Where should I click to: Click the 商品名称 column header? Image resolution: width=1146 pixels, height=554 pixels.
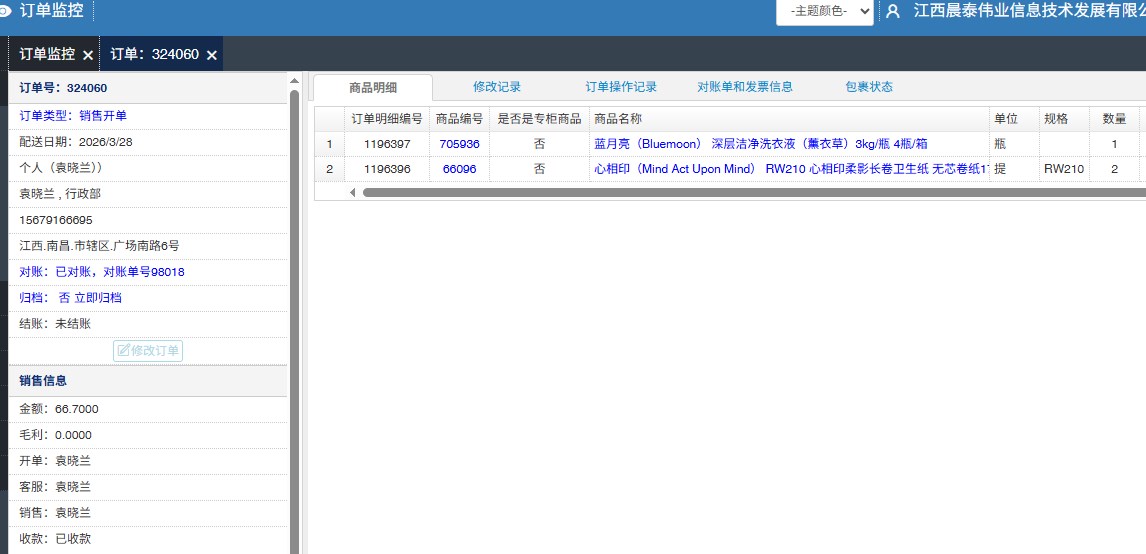click(618, 118)
